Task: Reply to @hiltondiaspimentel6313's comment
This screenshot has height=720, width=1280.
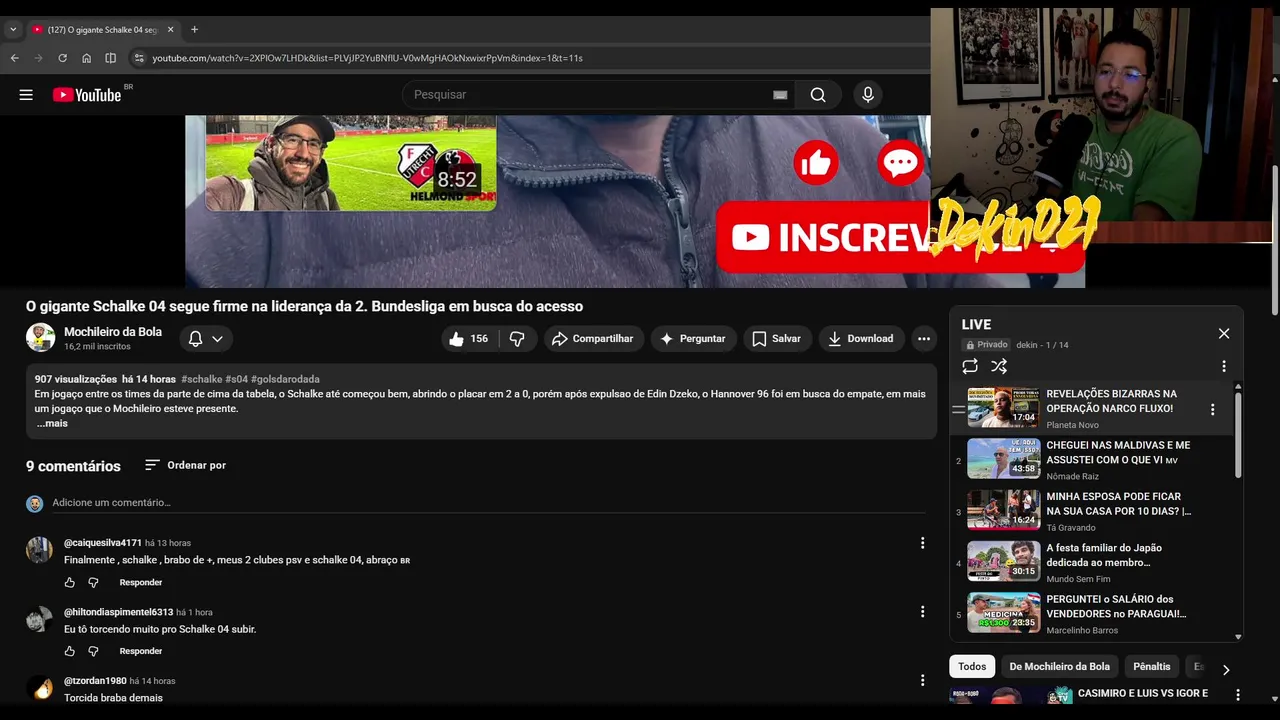Action: 141,651
